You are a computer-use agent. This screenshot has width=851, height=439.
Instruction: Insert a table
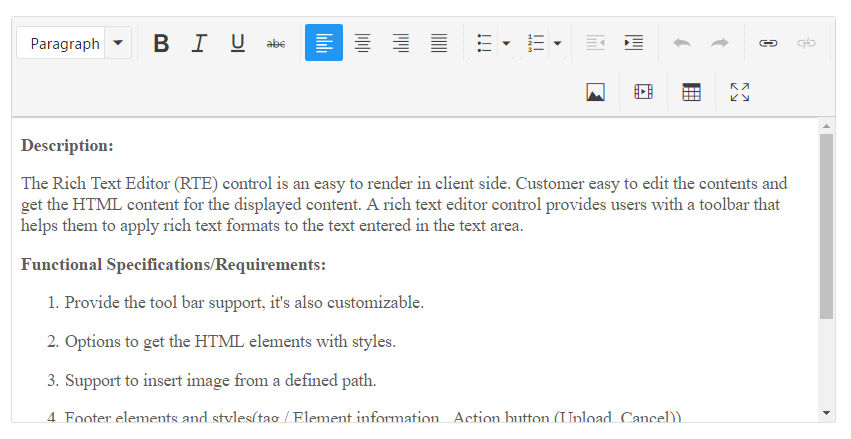691,92
